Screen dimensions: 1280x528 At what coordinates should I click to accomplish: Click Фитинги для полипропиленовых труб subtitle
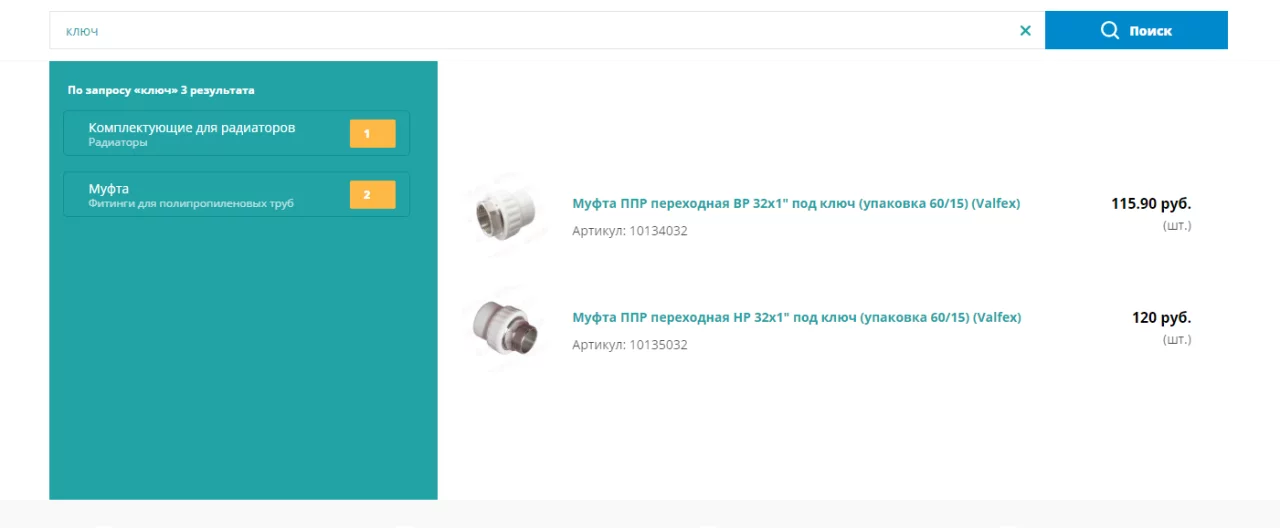pyautogui.click(x=191, y=204)
